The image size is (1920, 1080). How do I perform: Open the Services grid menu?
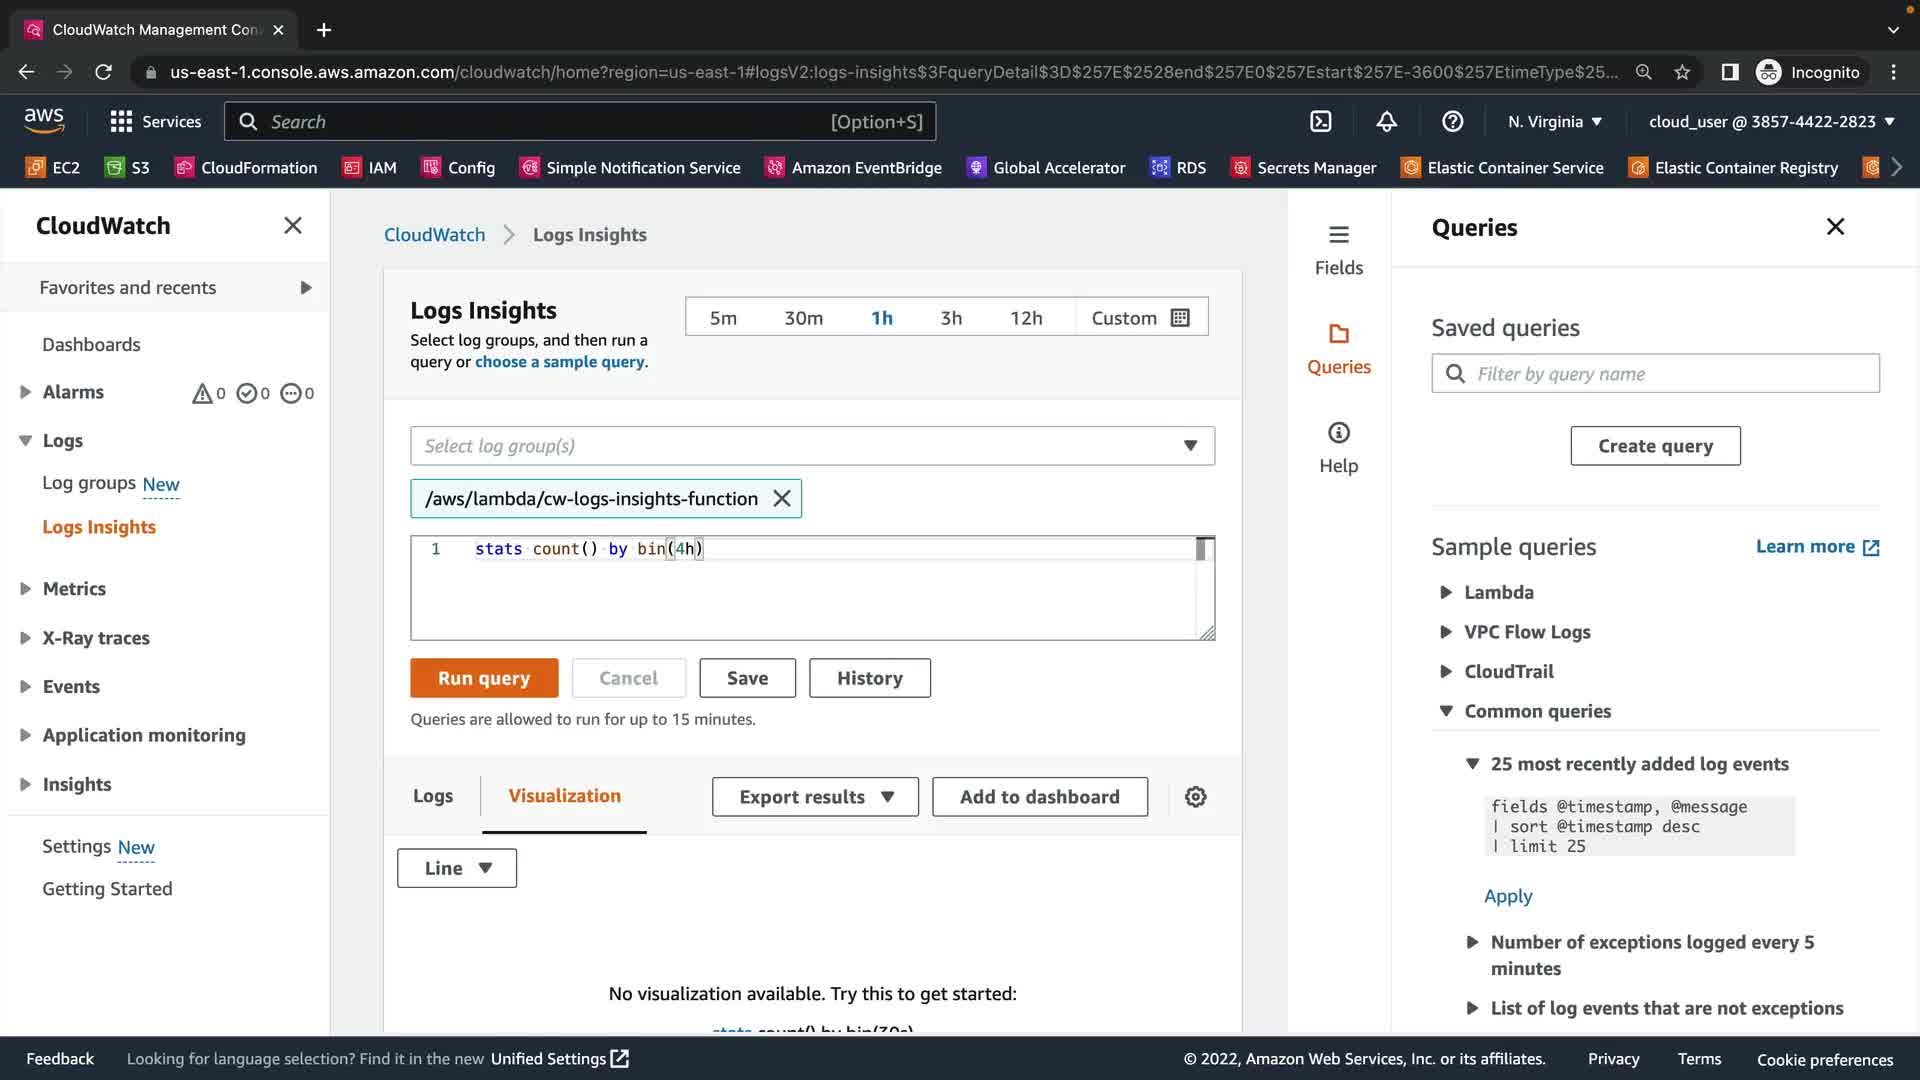coord(155,122)
